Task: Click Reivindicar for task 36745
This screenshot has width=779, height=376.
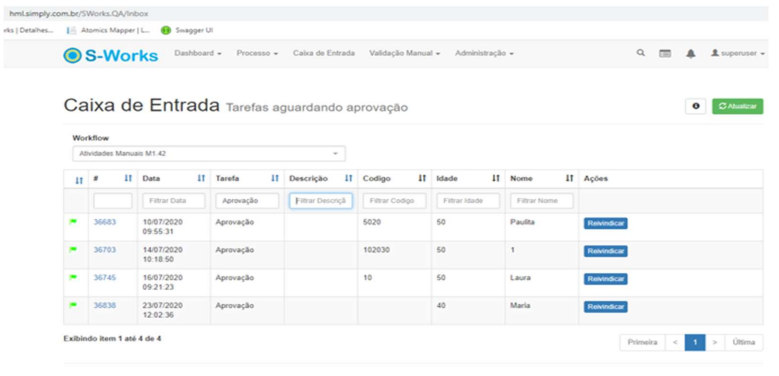Action: [605, 279]
